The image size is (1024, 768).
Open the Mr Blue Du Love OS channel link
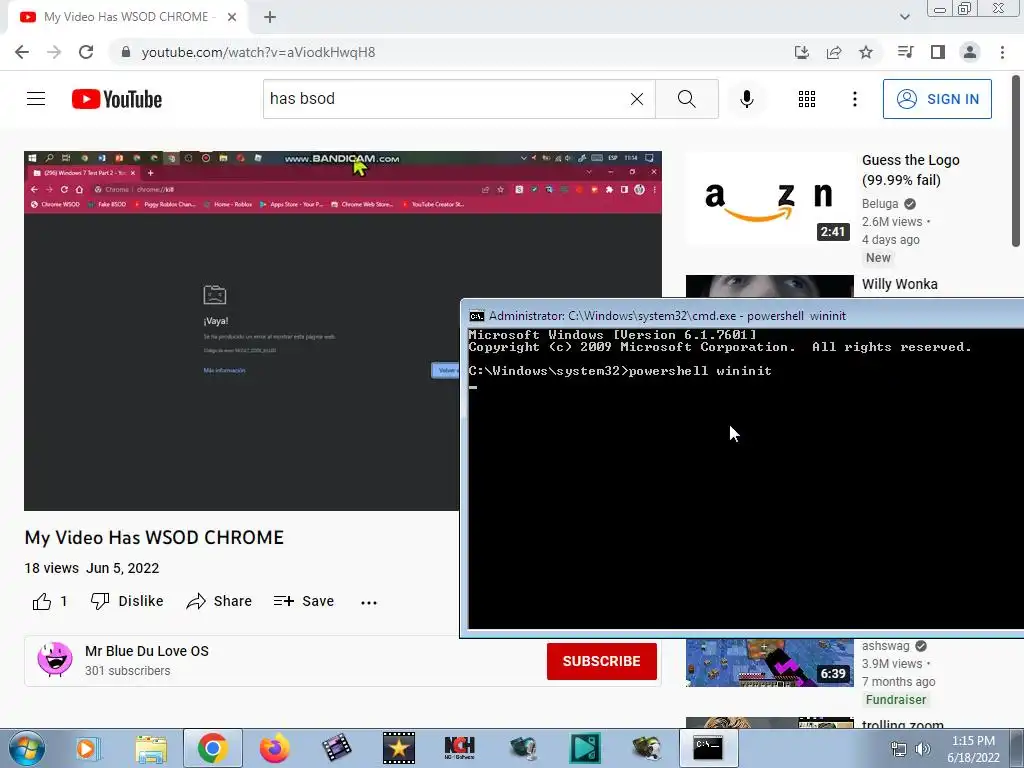[147, 651]
